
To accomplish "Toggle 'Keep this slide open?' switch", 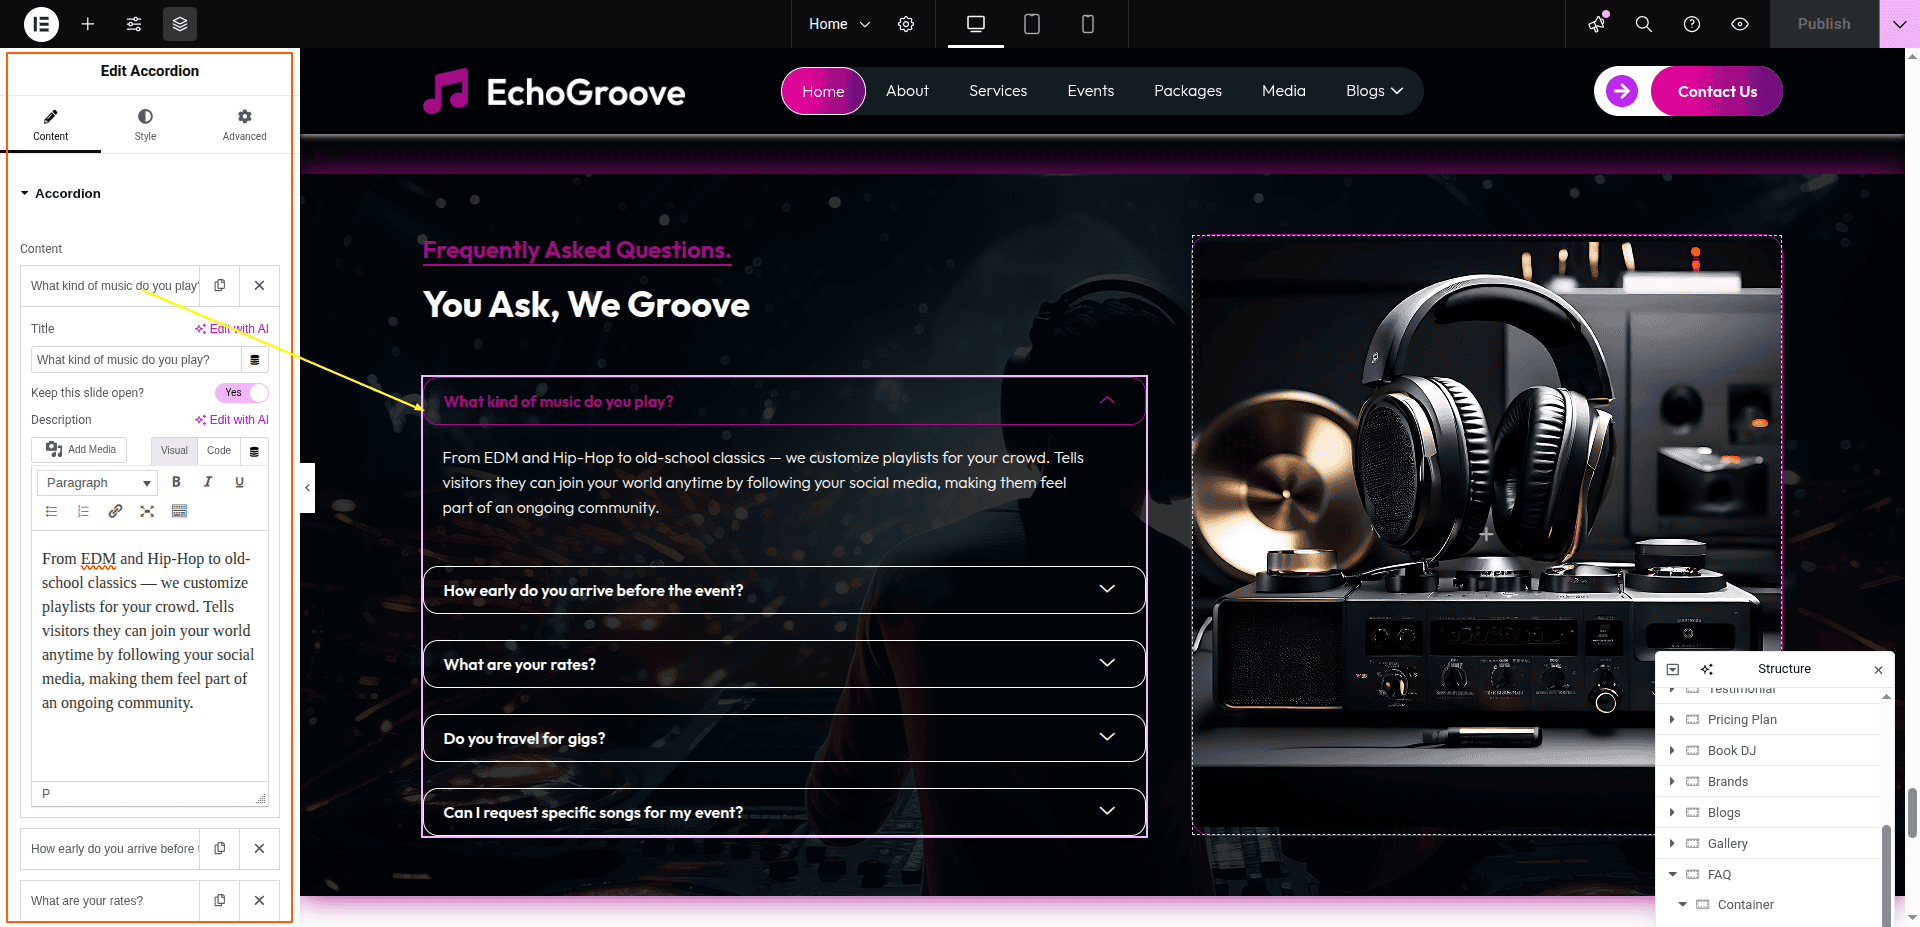I will pyautogui.click(x=241, y=393).
